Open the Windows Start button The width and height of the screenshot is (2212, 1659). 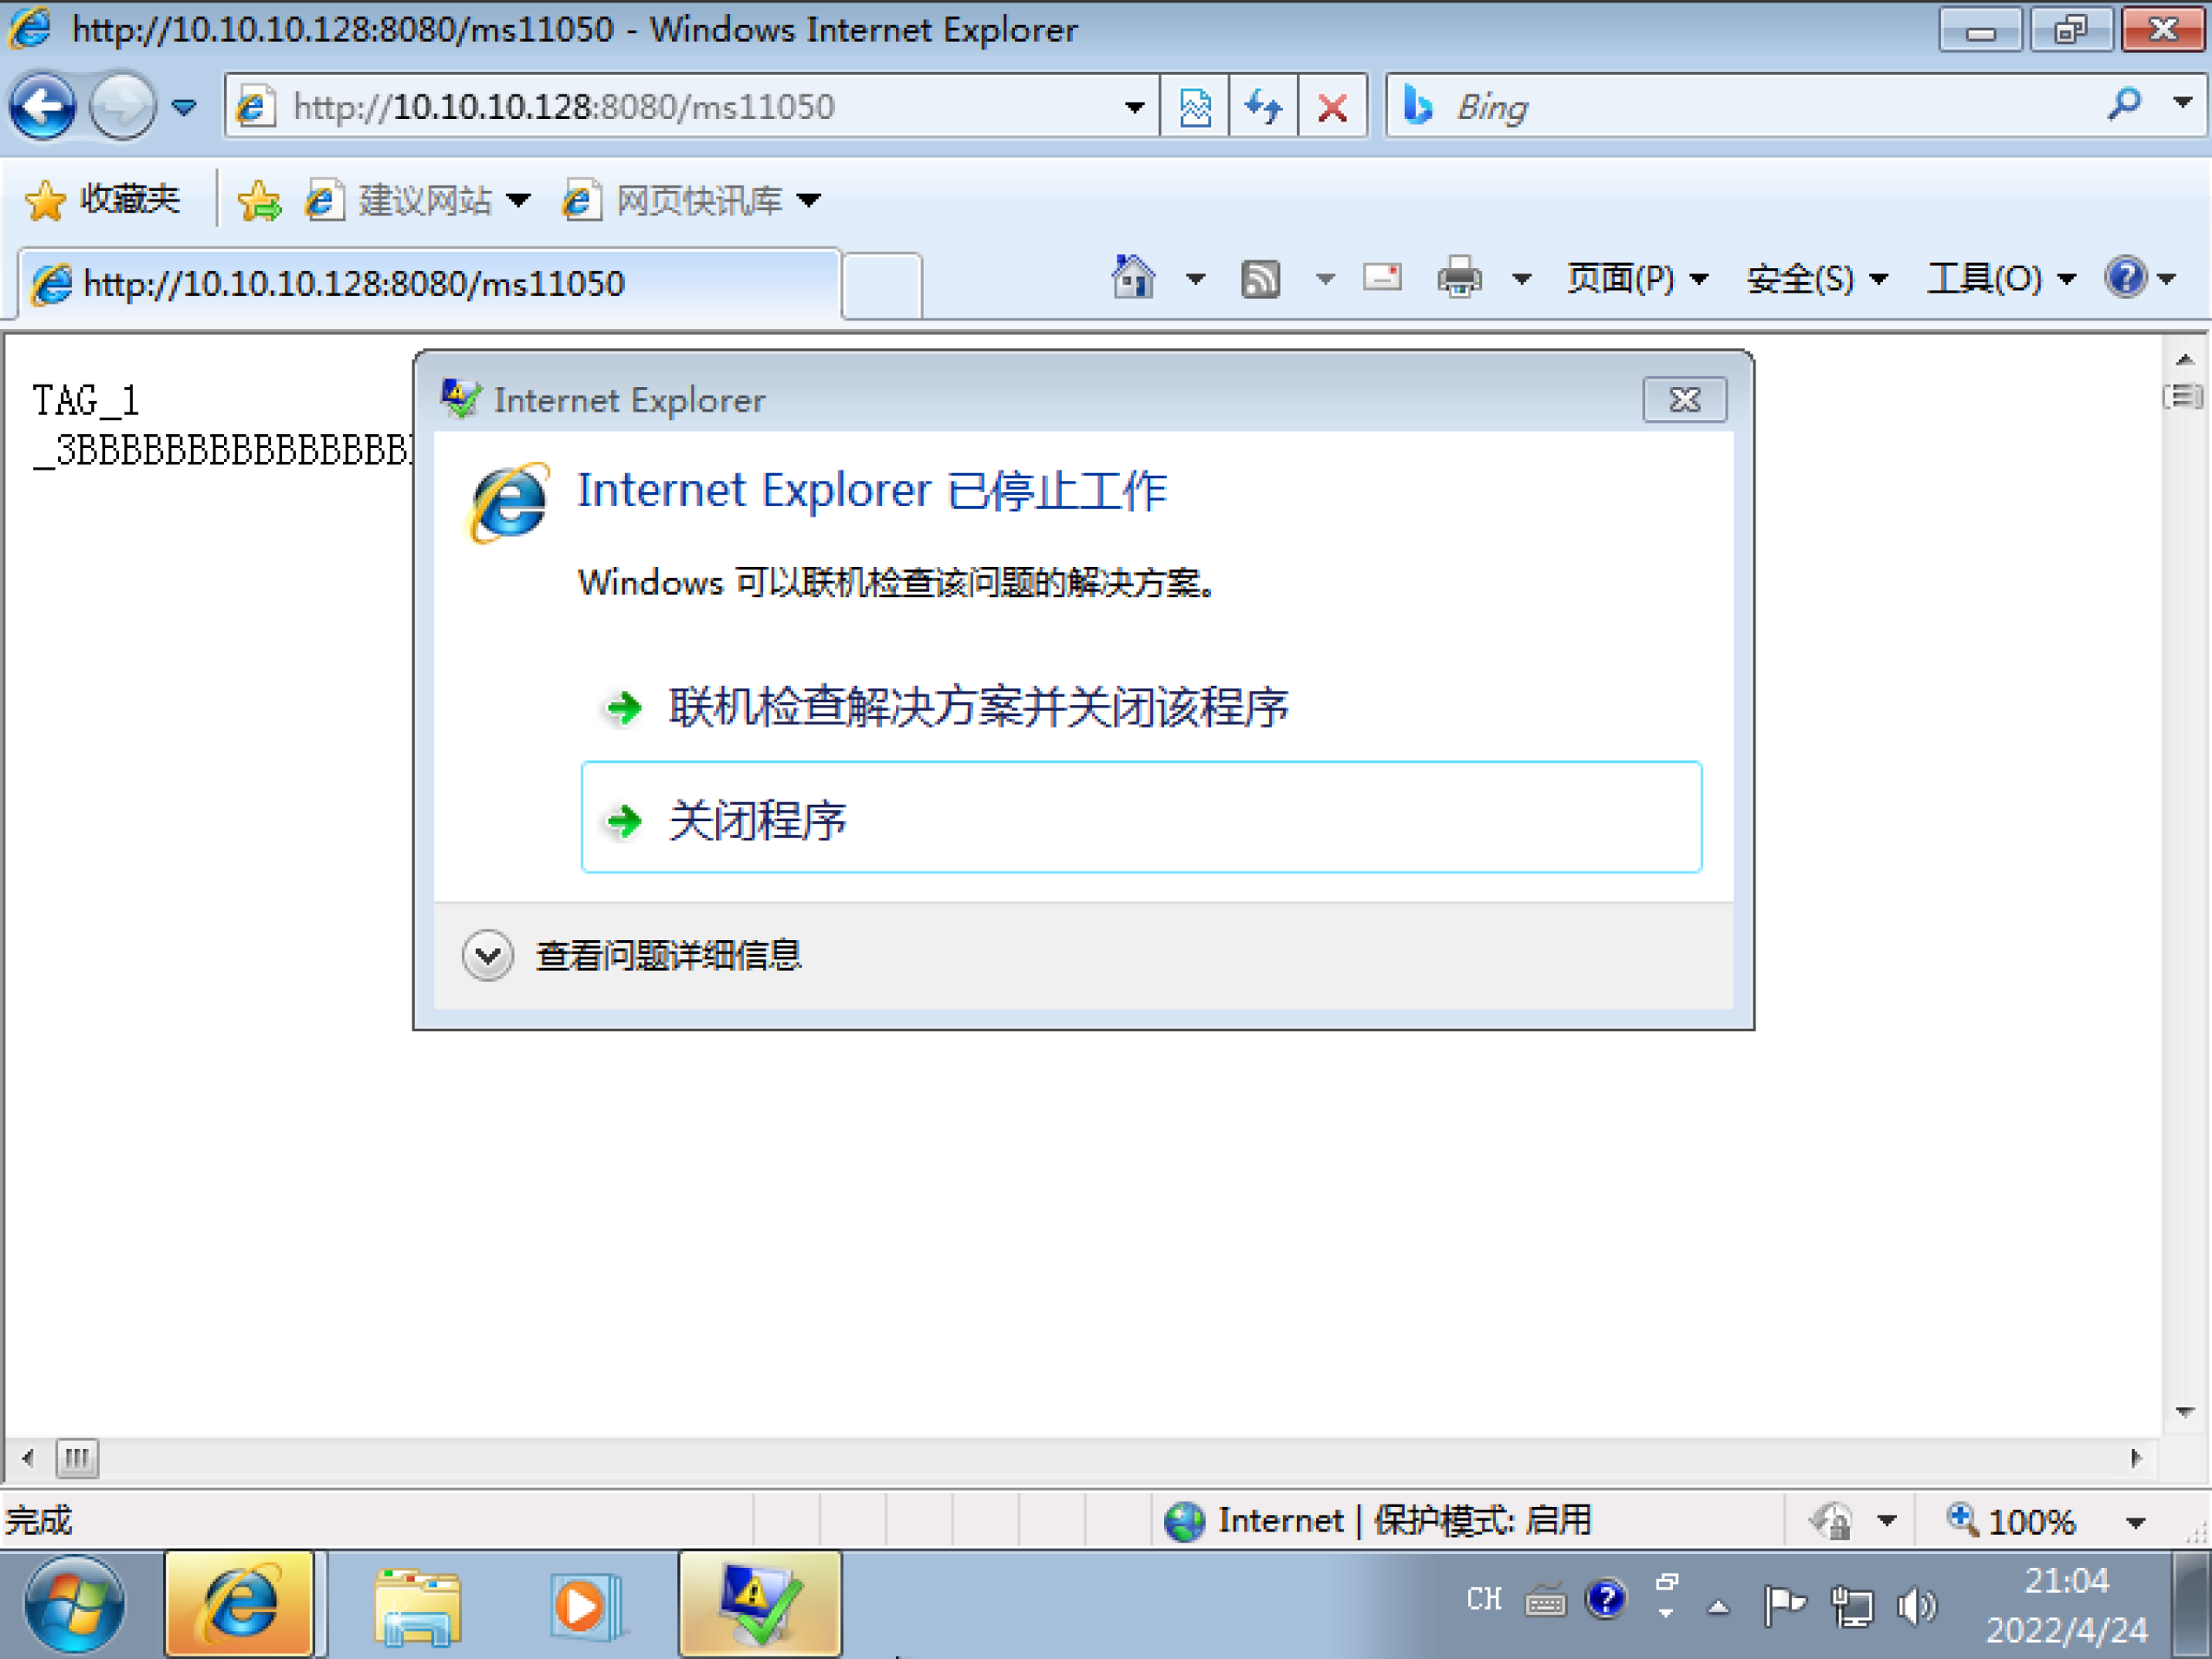click(75, 1604)
